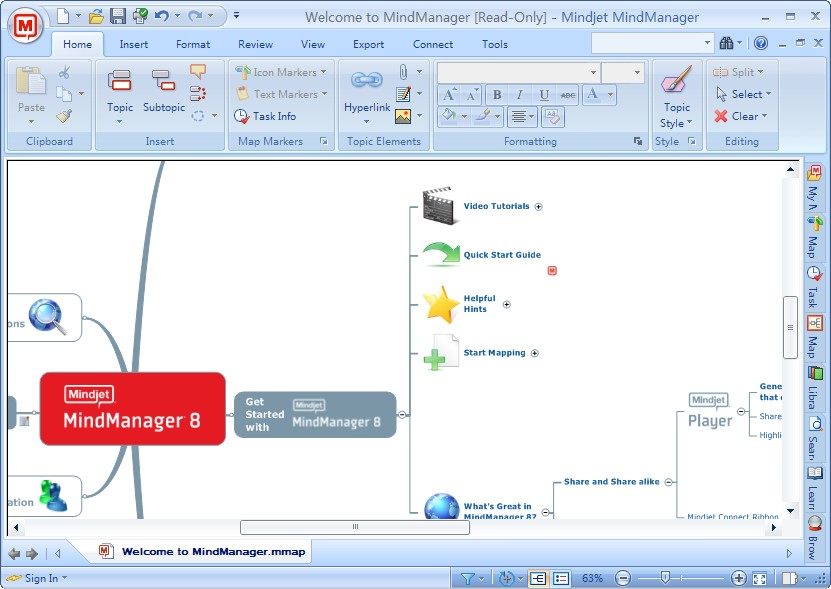Undo the last action

162,16
